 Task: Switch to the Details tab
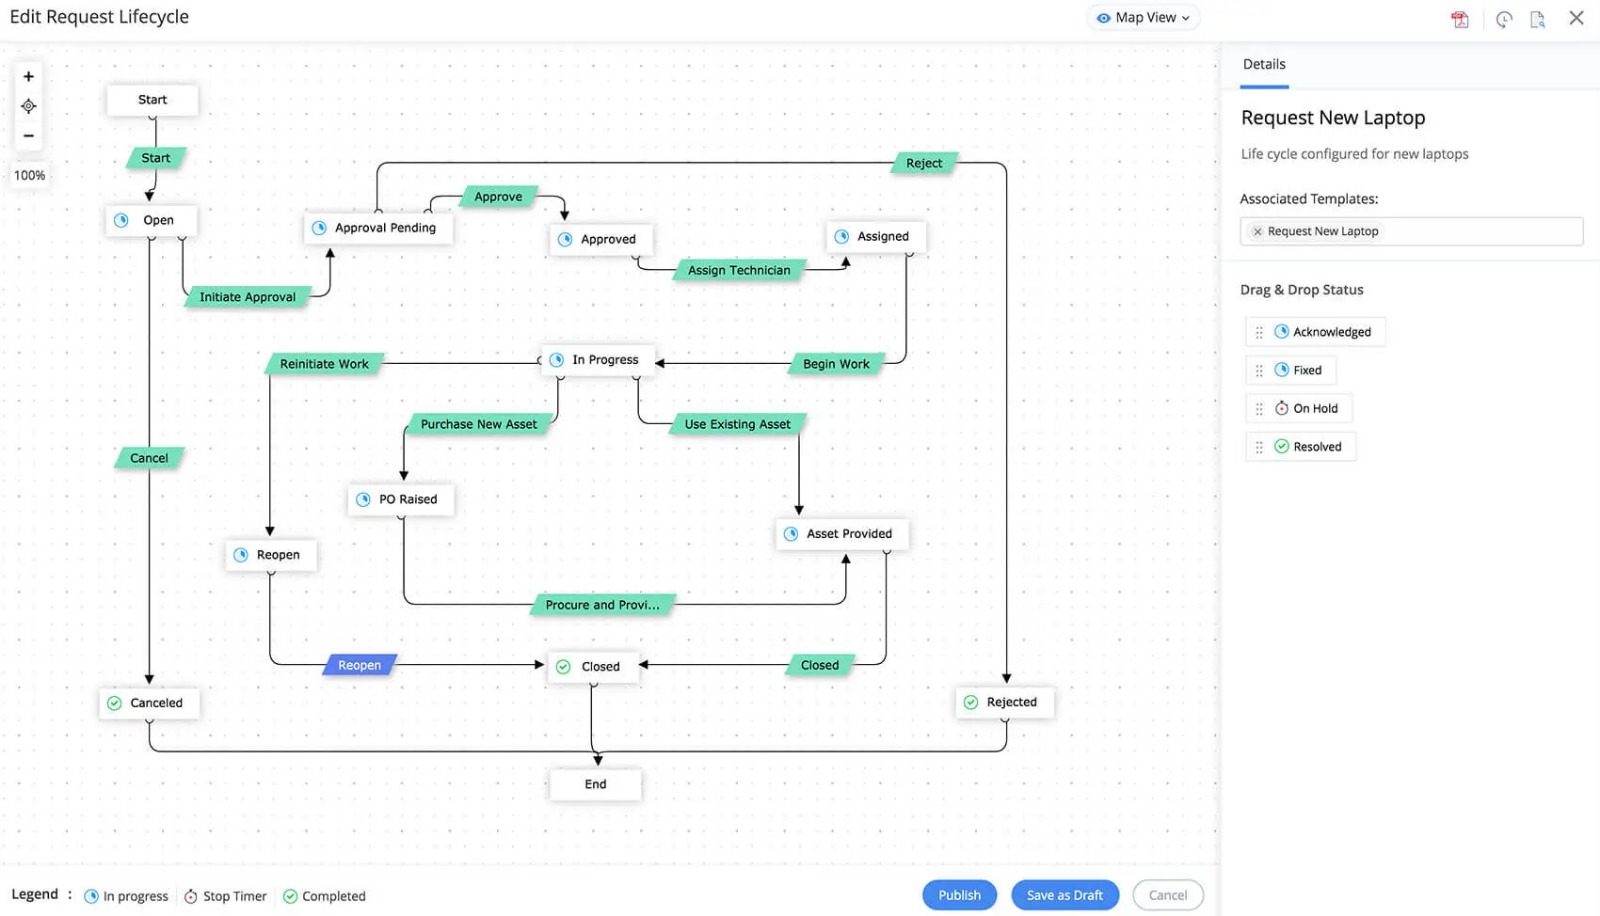[1264, 64]
